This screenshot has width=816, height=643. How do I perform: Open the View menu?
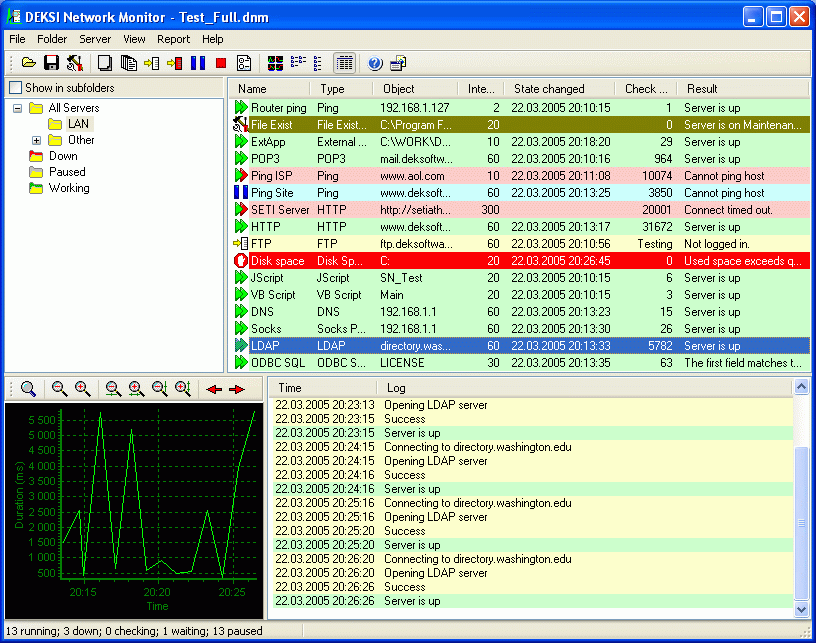click(134, 39)
